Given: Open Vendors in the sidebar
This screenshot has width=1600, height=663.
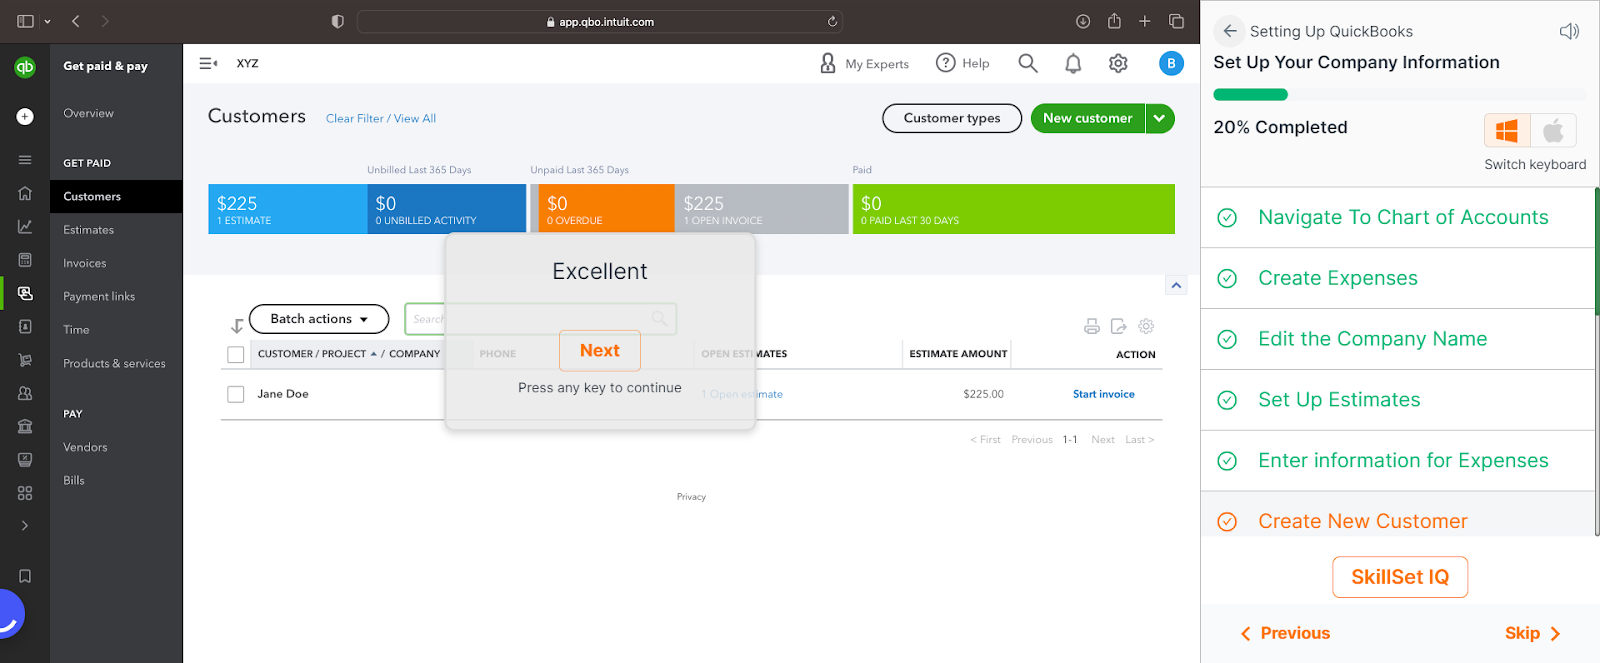Looking at the screenshot, I should tap(85, 447).
